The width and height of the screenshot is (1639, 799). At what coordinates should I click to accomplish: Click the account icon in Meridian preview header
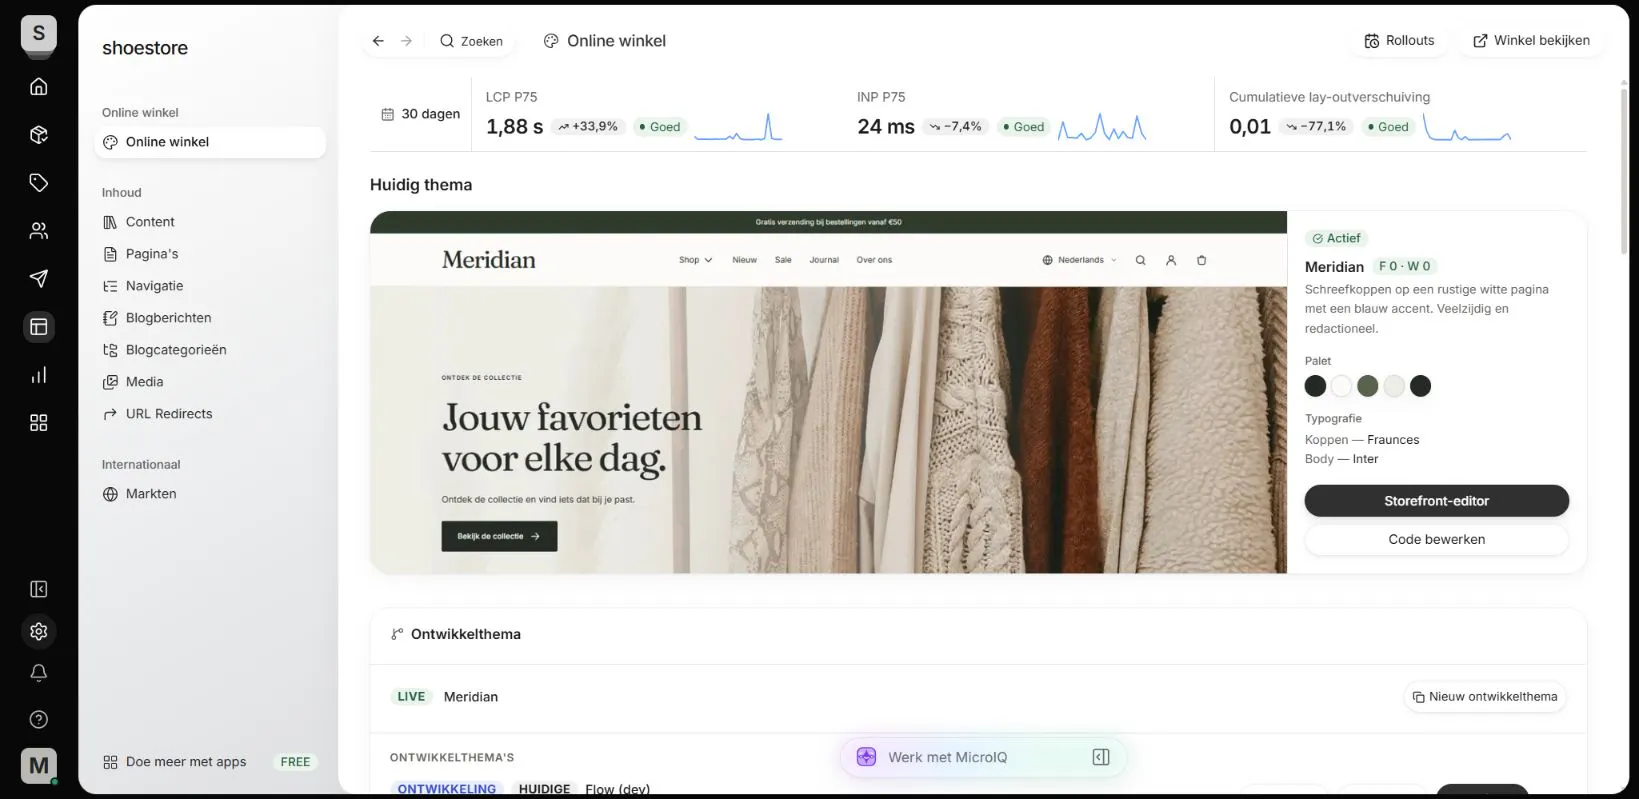(x=1171, y=260)
